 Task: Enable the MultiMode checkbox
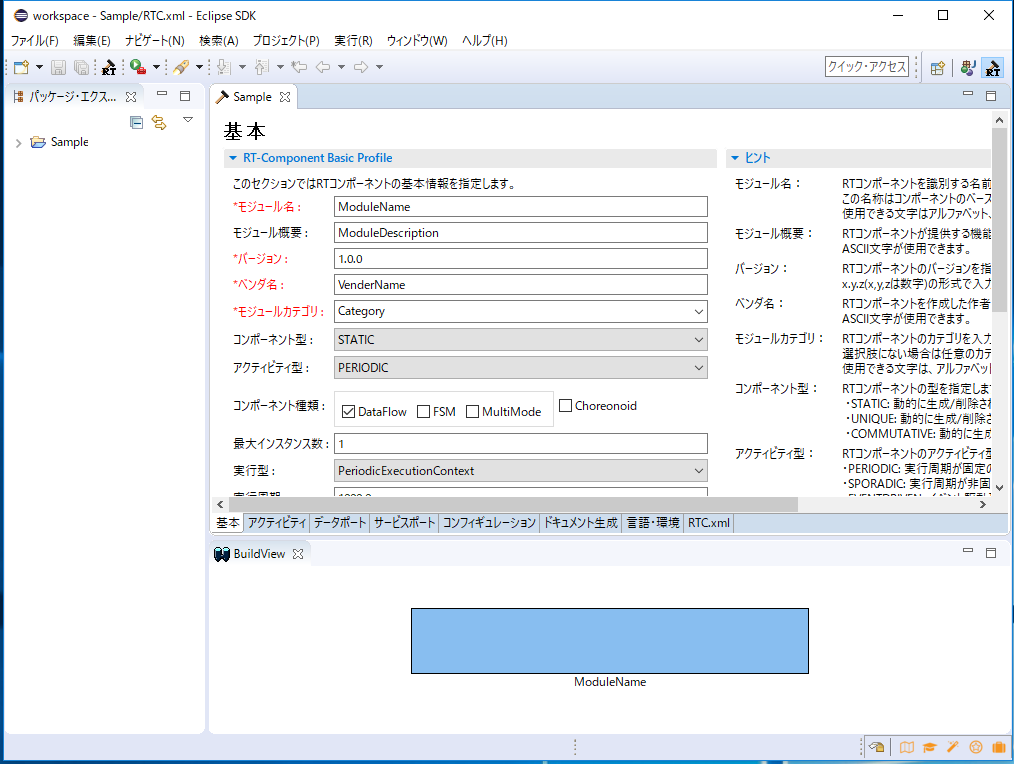(473, 411)
